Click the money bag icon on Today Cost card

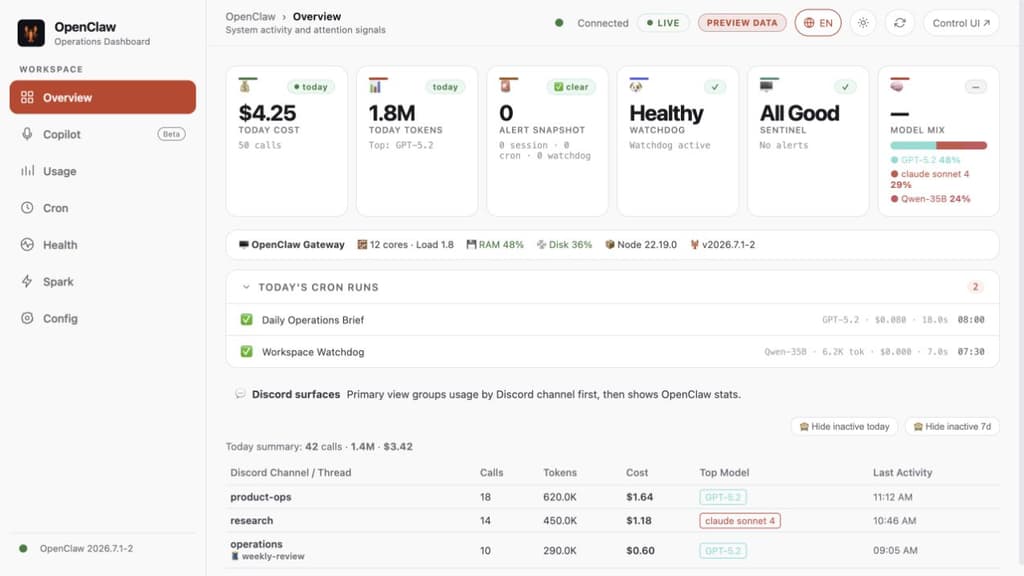pos(245,86)
